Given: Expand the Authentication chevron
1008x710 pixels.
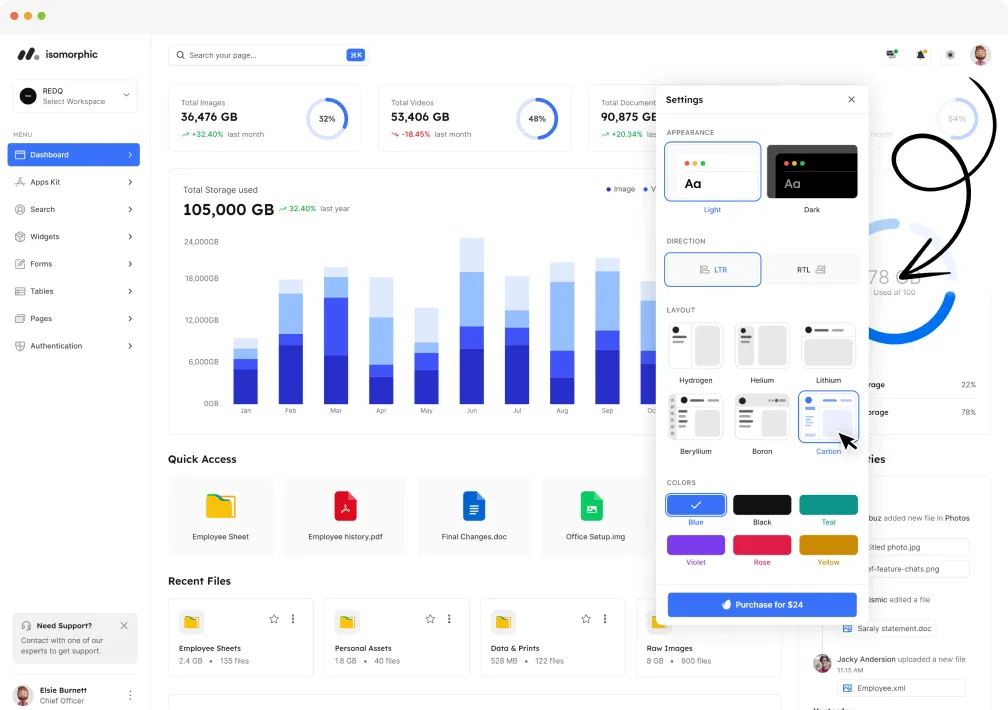Looking at the screenshot, I should (x=130, y=346).
